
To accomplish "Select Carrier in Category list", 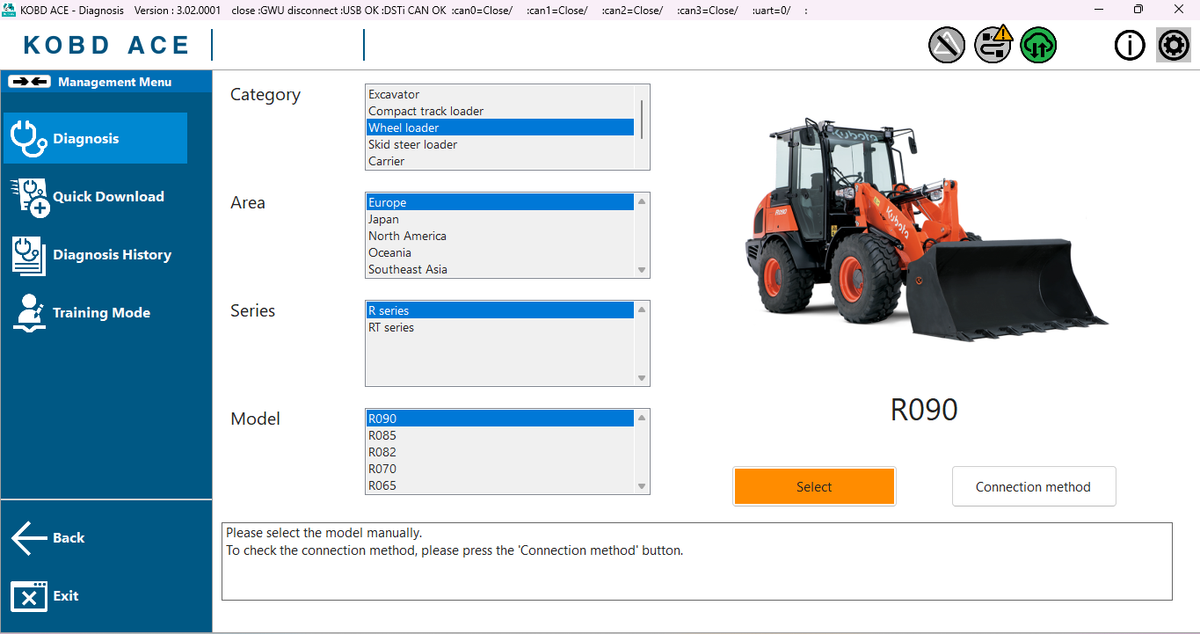I will coord(500,161).
